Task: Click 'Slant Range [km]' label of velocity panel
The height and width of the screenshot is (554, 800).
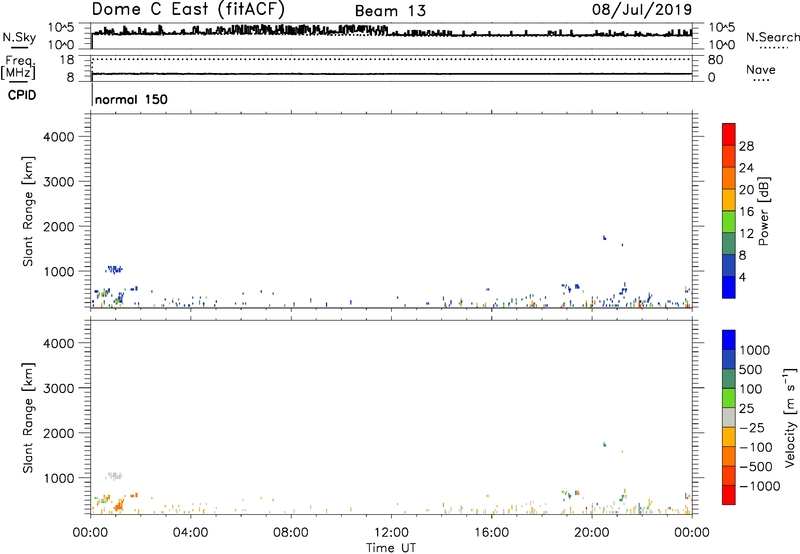Action: click(x=28, y=418)
